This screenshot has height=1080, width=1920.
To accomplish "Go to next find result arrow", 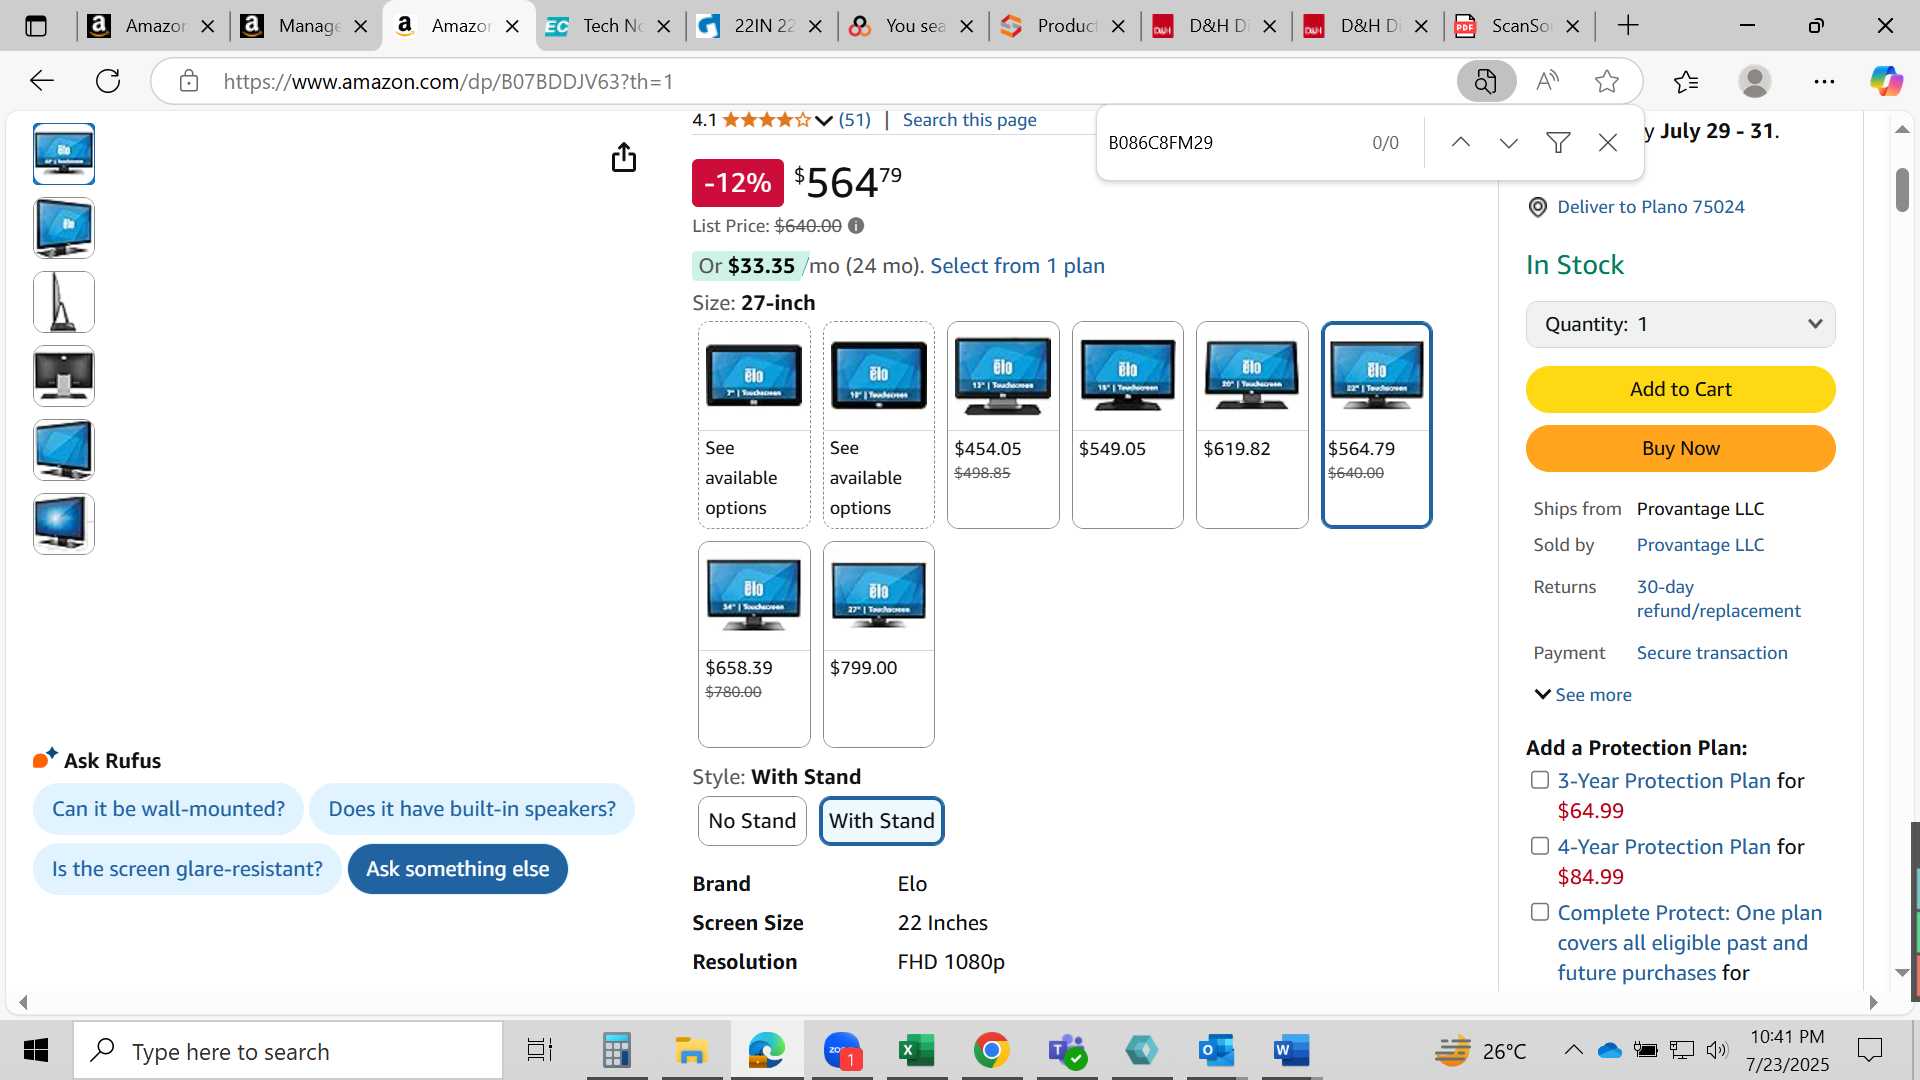I will point(1509,143).
